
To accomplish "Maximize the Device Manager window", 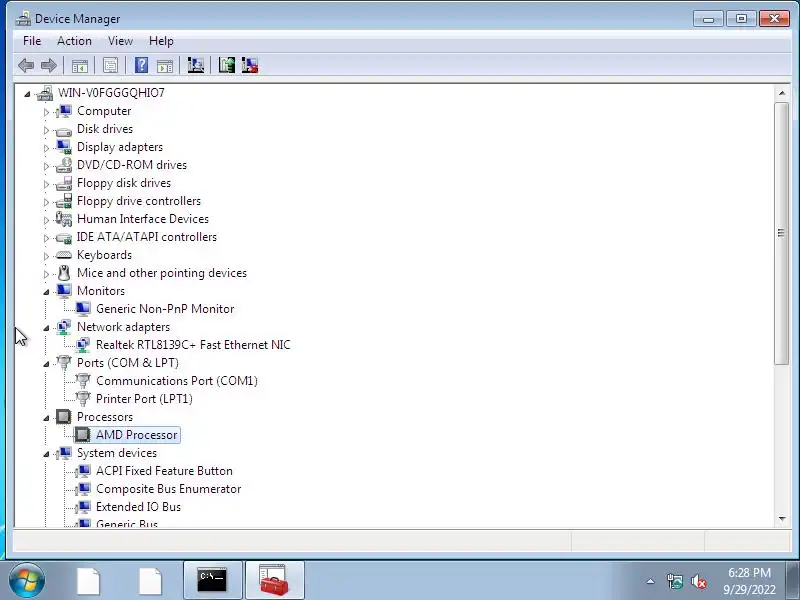I will [x=741, y=19].
